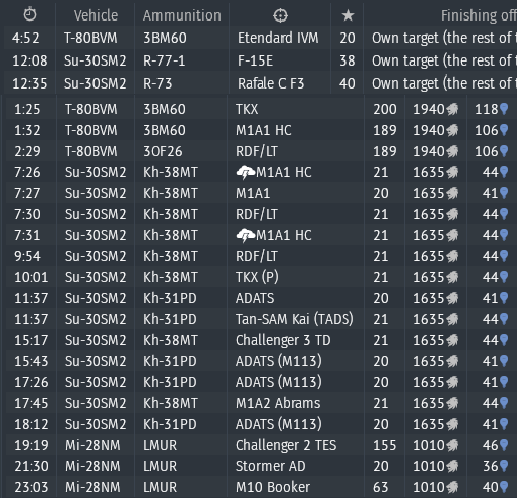The image size is (517, 498).
Task: Click the silver lion icon in the 19:19 row
Action: pyautogui.click(x=452, y=445)
